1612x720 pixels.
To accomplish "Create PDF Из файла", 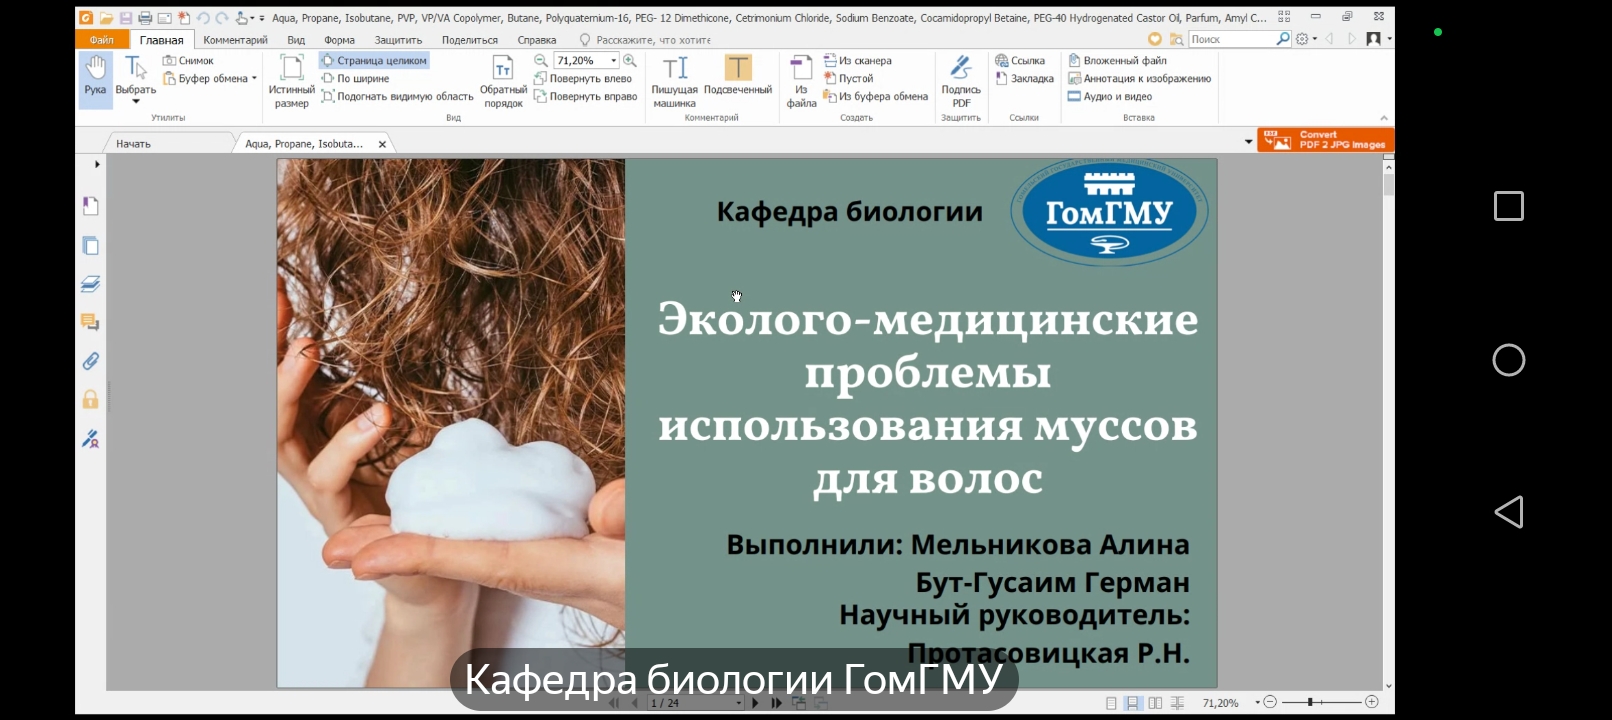I will pyautogui.click(x=801, y=81).
